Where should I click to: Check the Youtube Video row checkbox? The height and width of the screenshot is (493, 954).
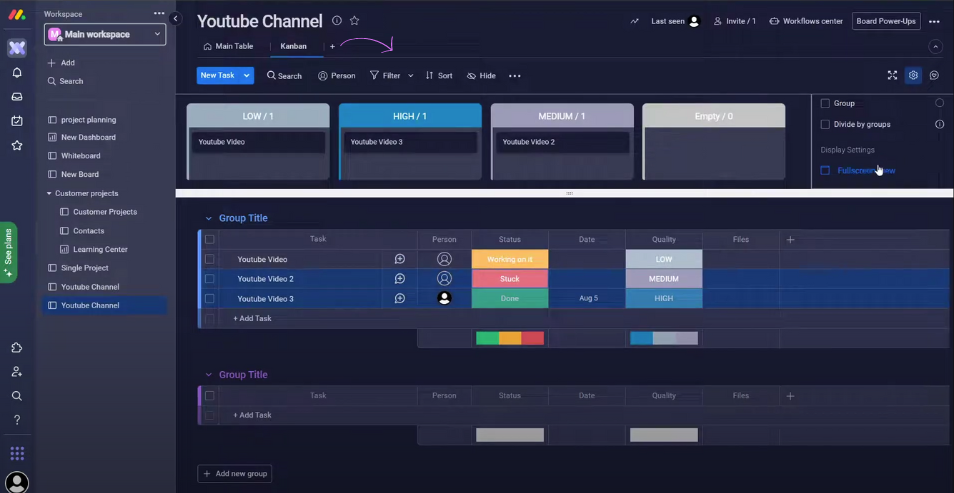pos(209,259)
